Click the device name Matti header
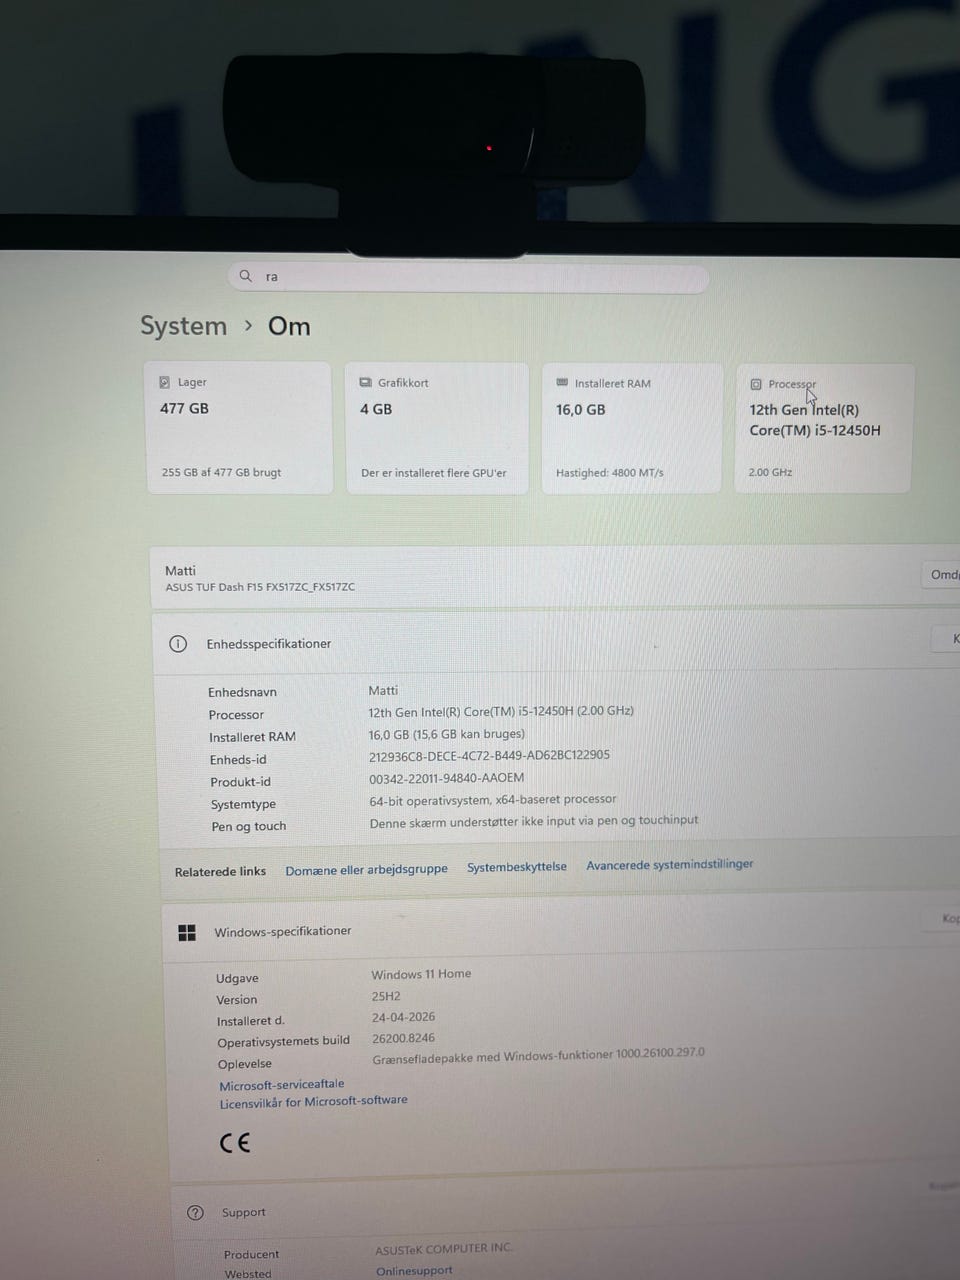 pos(180,570)
